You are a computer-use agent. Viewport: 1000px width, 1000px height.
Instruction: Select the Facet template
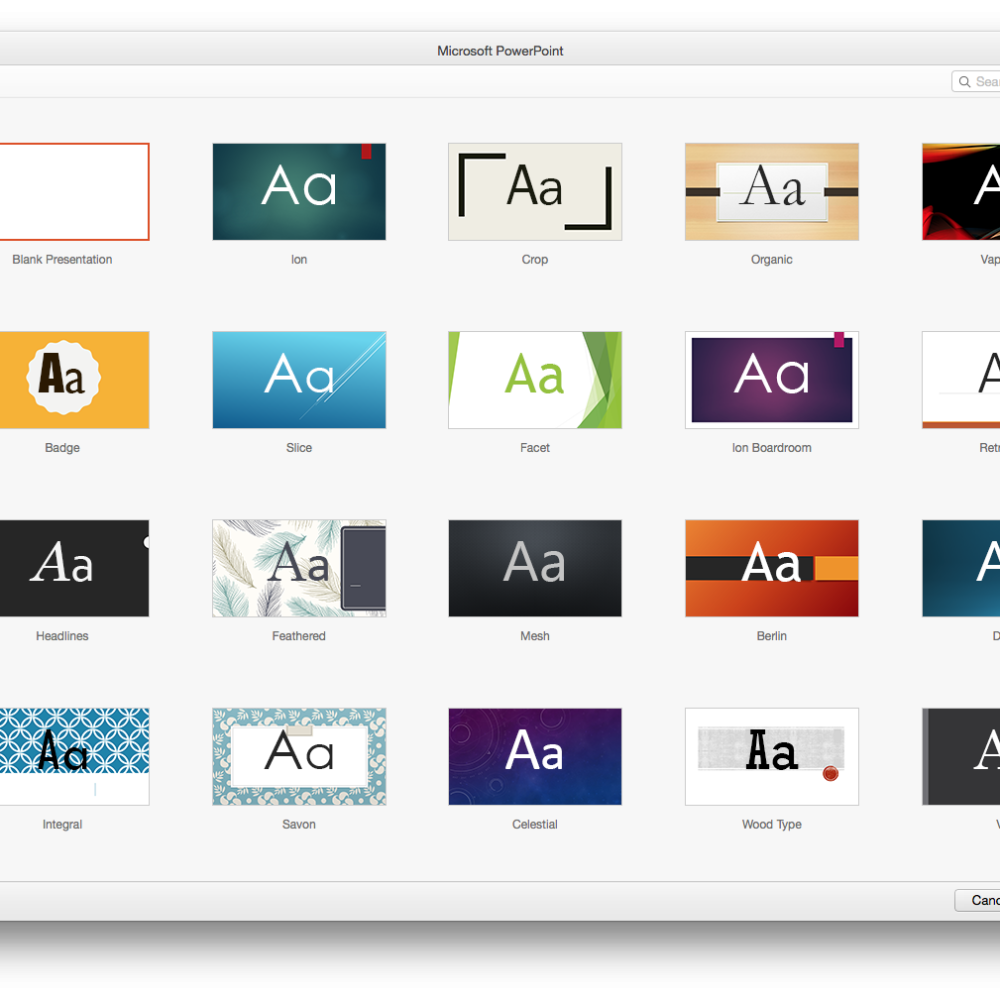[534, 379]
